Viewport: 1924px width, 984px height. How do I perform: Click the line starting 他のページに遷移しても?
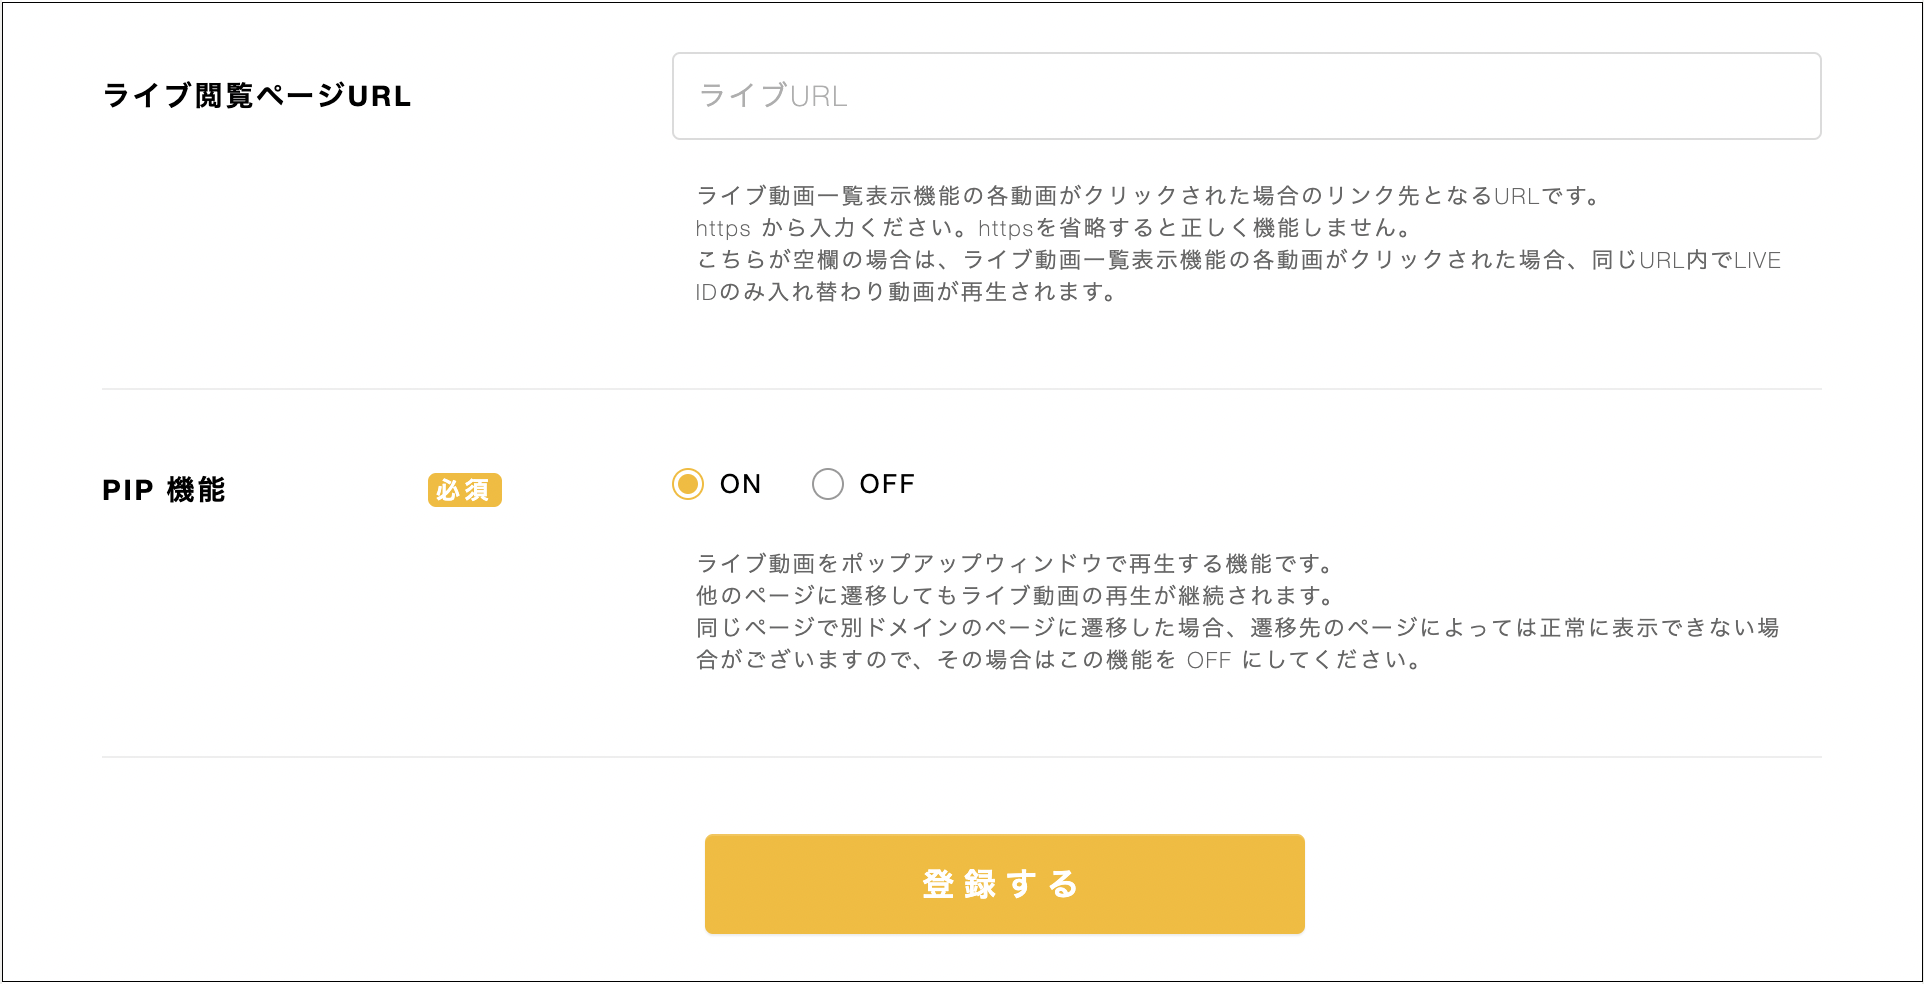1014,596
